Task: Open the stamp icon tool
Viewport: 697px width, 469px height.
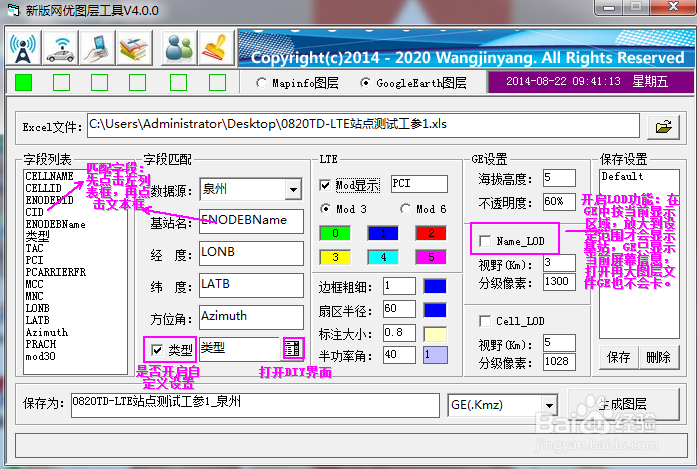Action: (216, 48)
